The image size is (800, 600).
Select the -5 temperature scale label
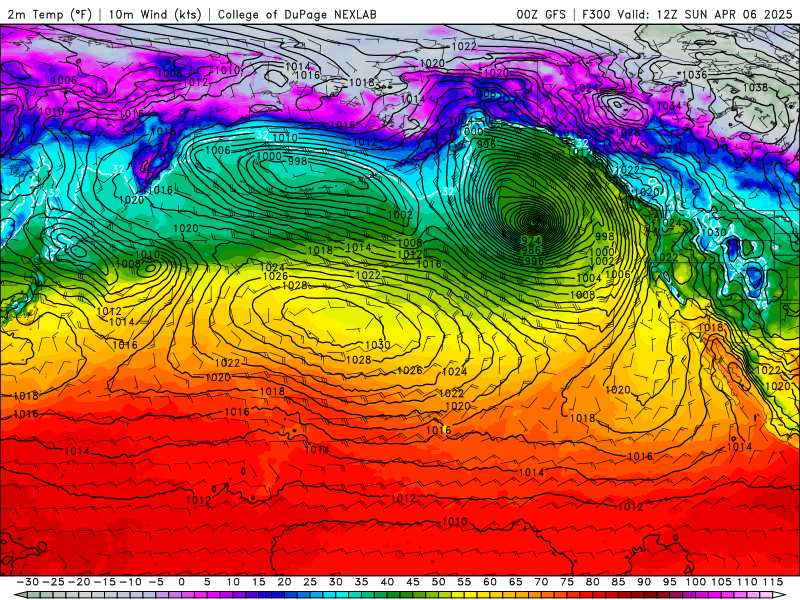[156, 582]
